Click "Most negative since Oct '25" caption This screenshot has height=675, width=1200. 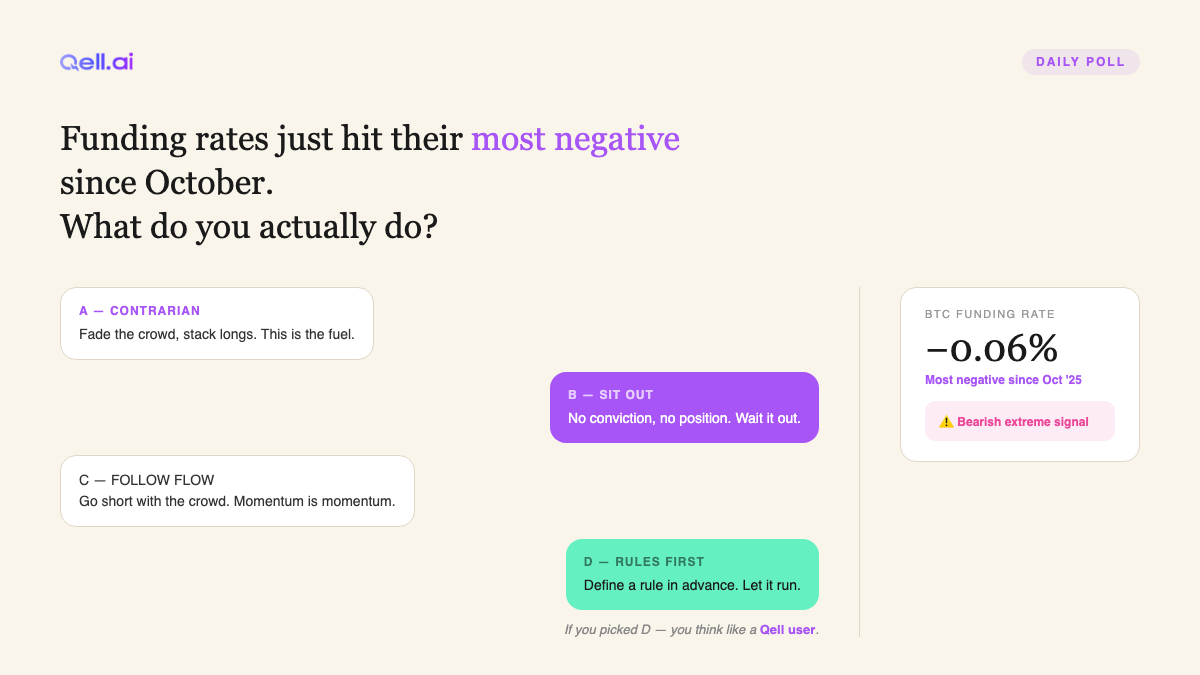pyautogui.click(x=1003, y=380)
